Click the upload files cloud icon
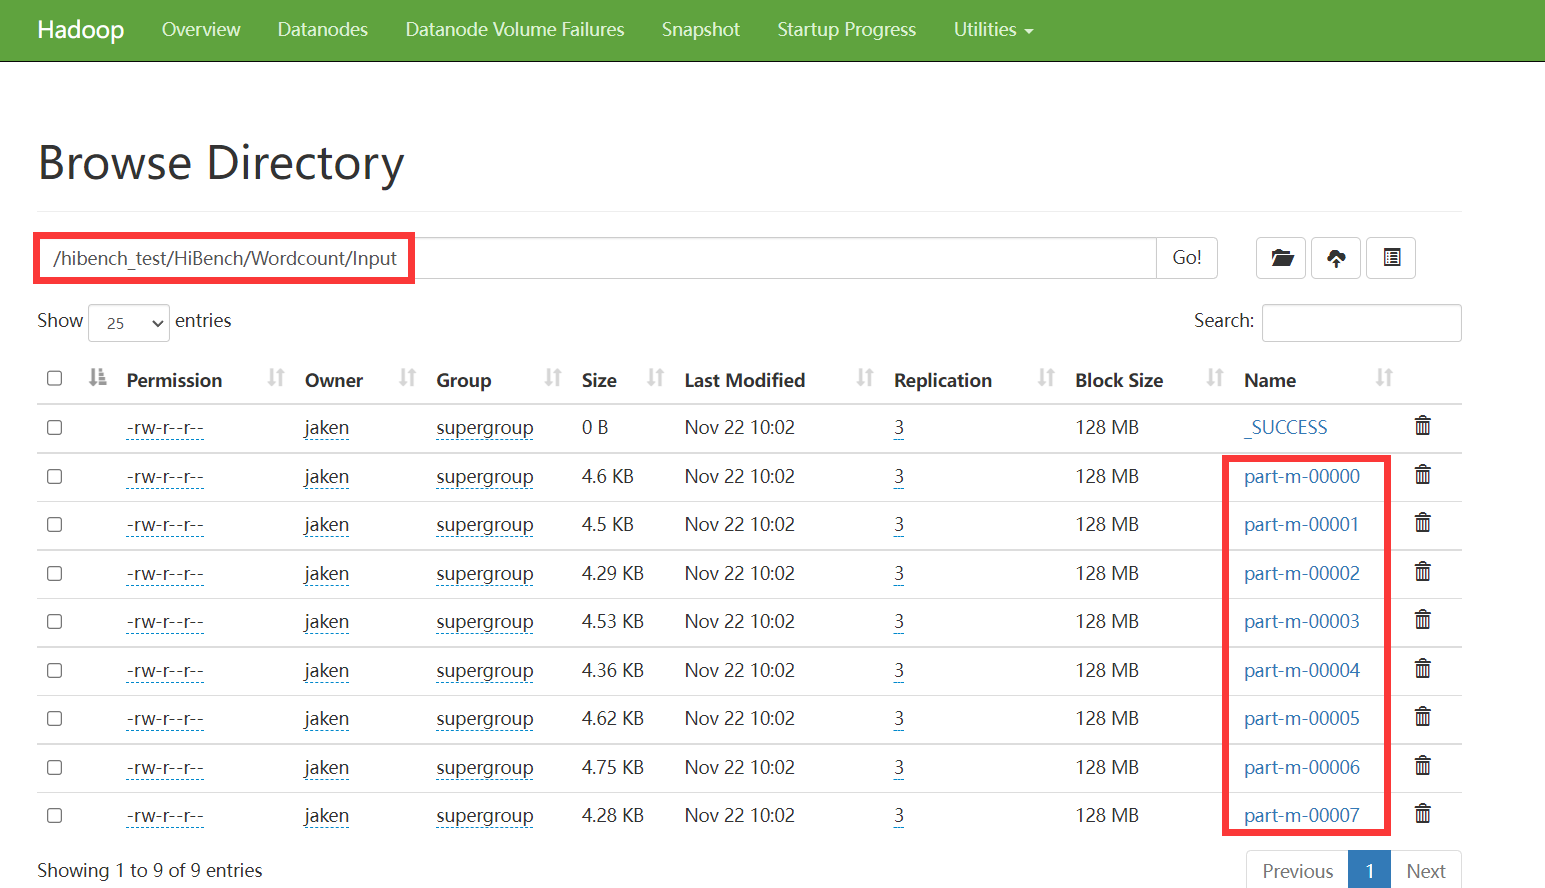1545x888 pixels. point(1336,258)
